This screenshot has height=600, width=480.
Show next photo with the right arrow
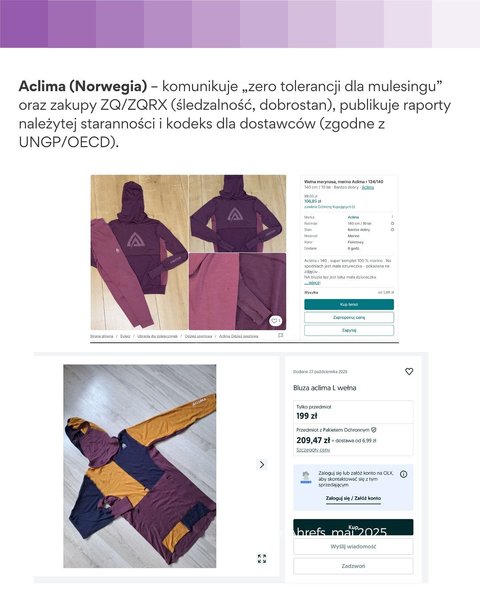pos(262,464)
